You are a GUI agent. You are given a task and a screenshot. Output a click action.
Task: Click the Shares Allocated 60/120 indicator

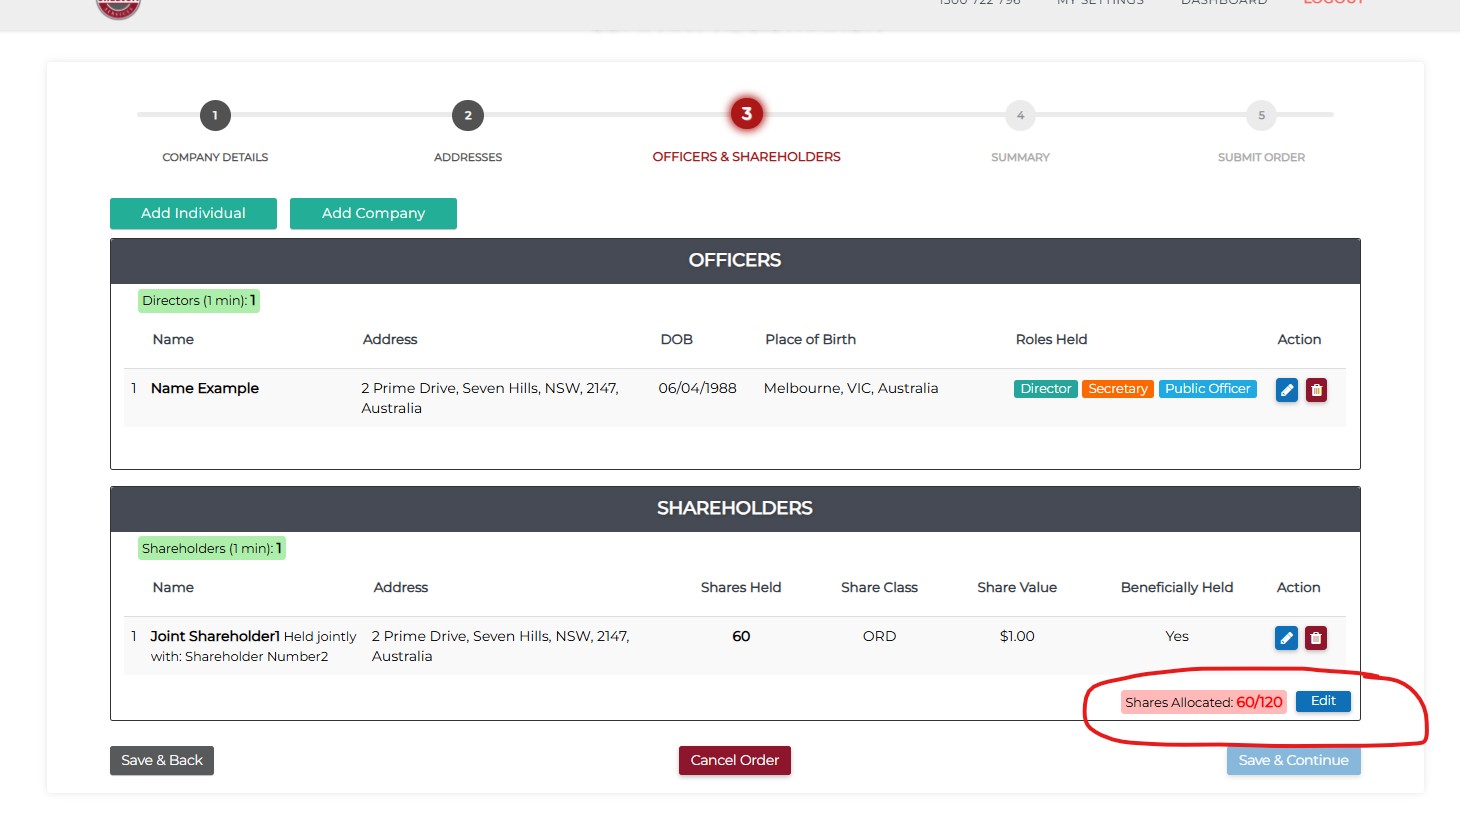(1203, 702)
